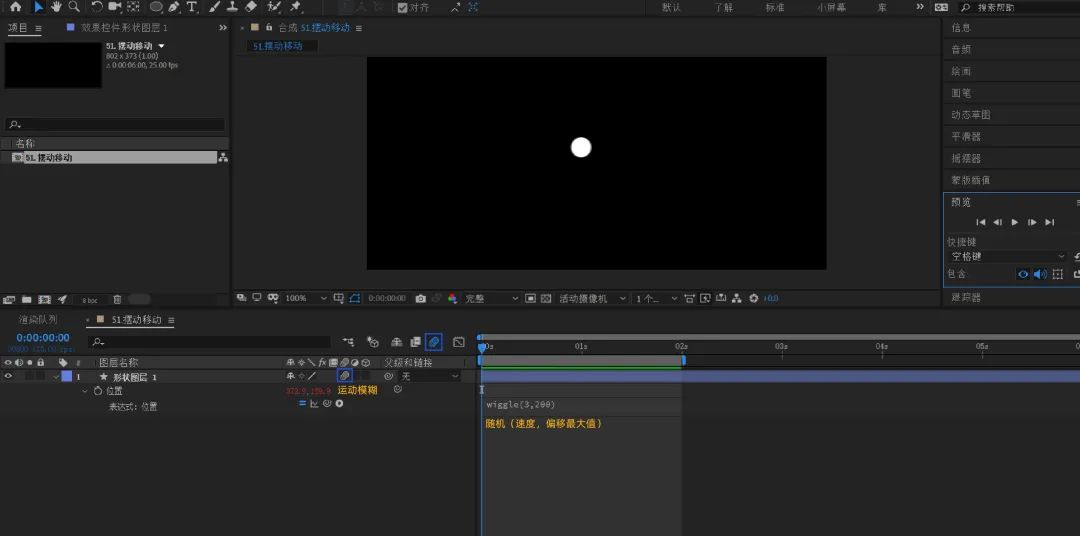
Task: Select the Hand tool
Action: pos(56,7)
